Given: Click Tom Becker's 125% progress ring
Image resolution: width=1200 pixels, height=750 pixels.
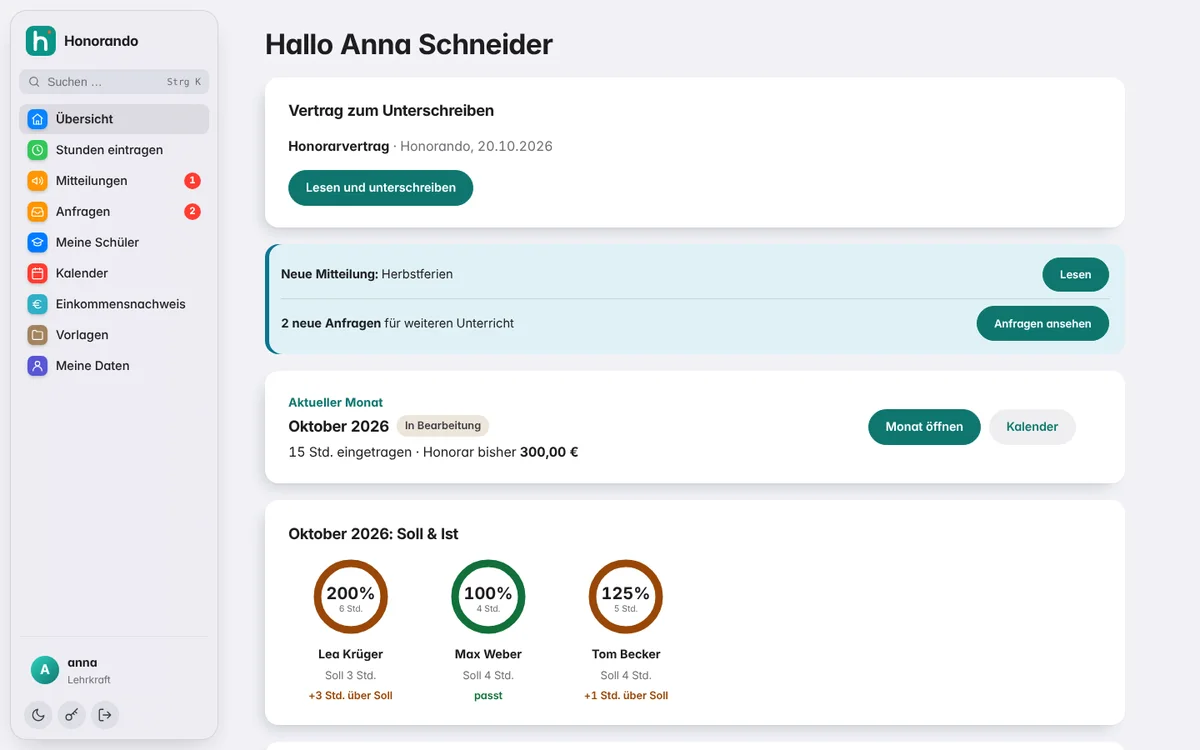Looking at the screenshot, I should 626,597.
